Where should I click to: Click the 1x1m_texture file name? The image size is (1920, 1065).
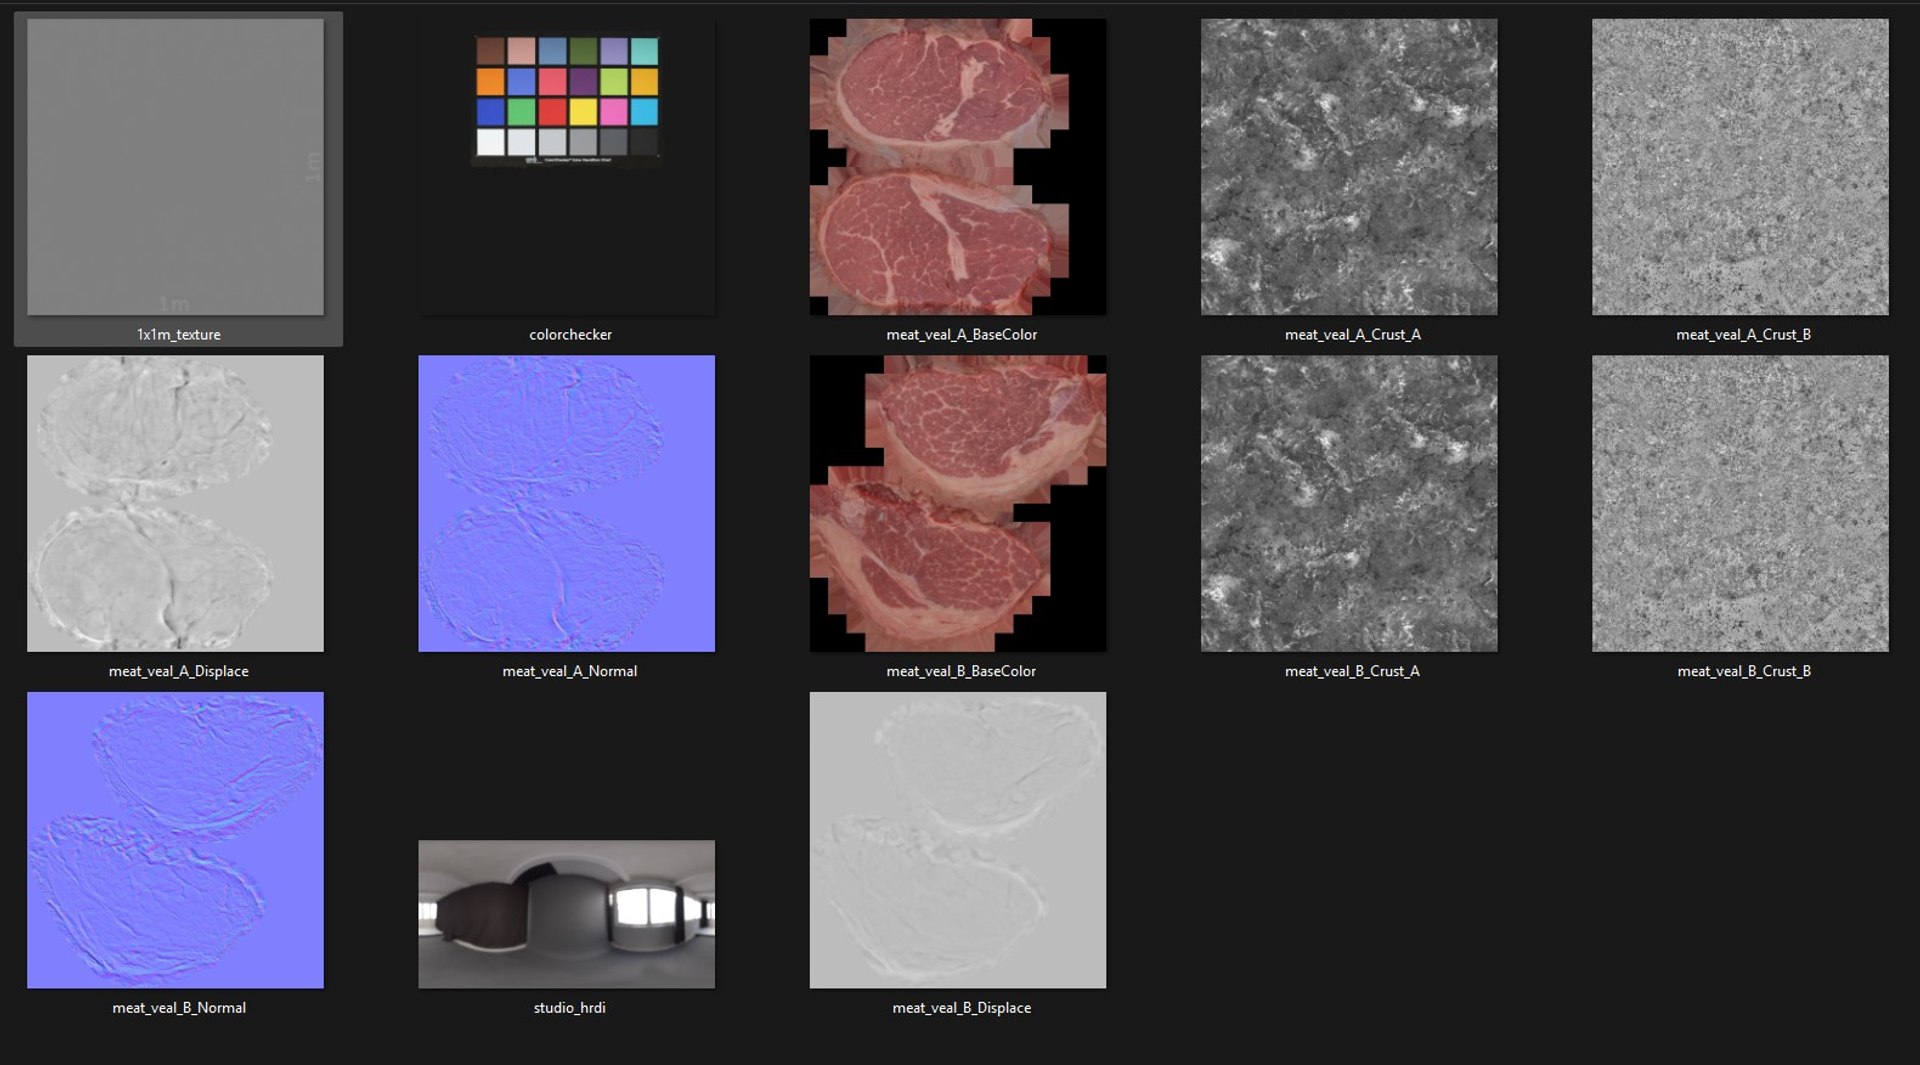179,335
